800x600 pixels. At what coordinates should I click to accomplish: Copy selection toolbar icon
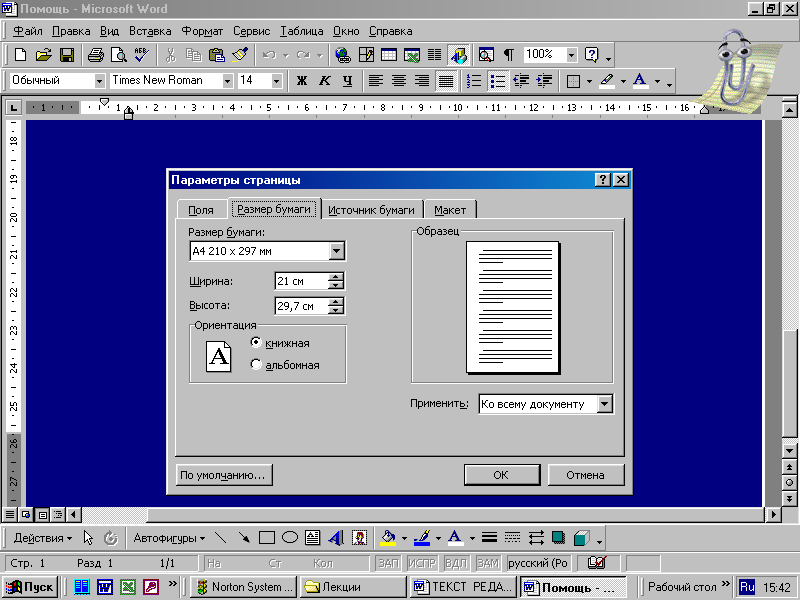coord(193,55)
